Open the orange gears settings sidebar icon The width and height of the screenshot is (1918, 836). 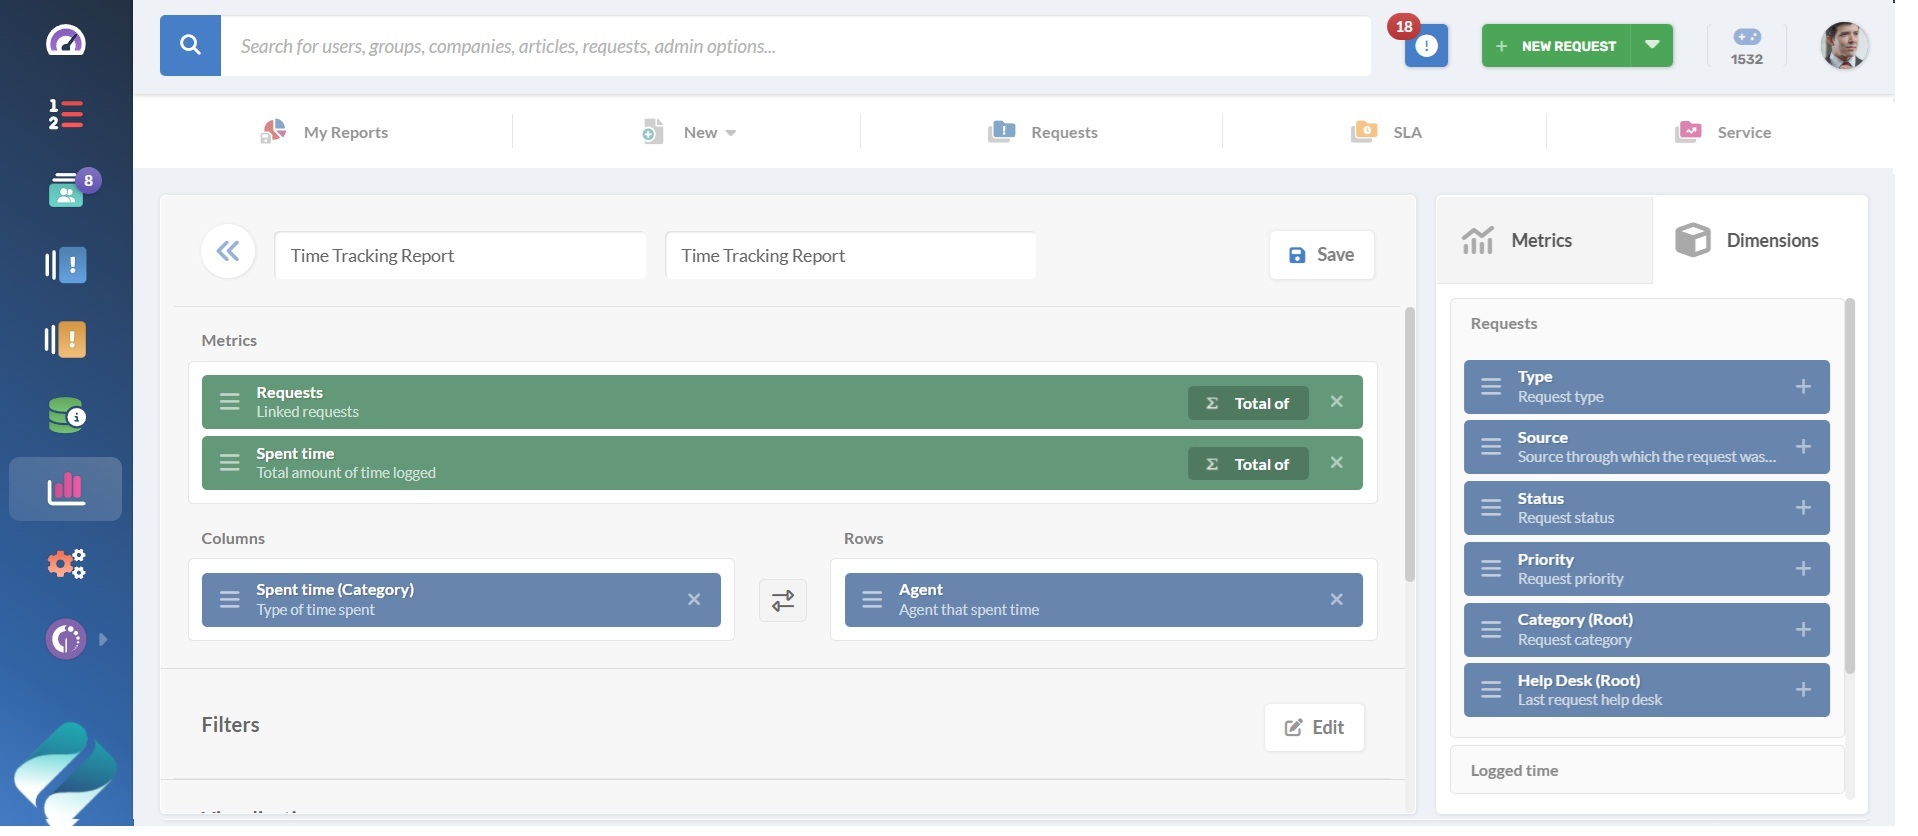tap(66, 564)
